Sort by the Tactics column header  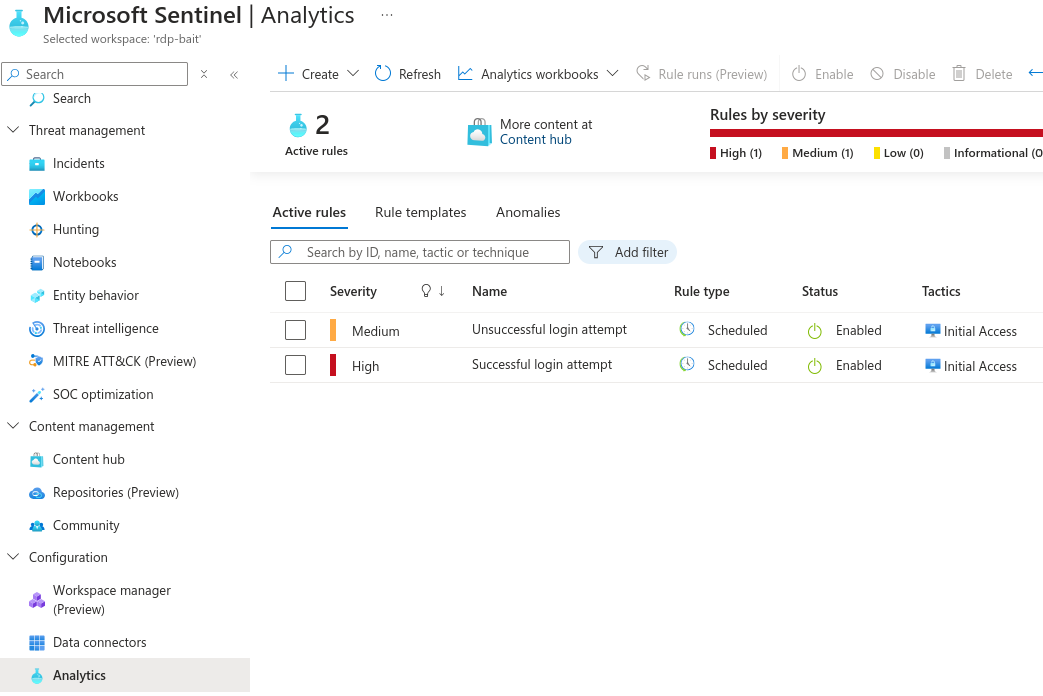click(941, 291)
